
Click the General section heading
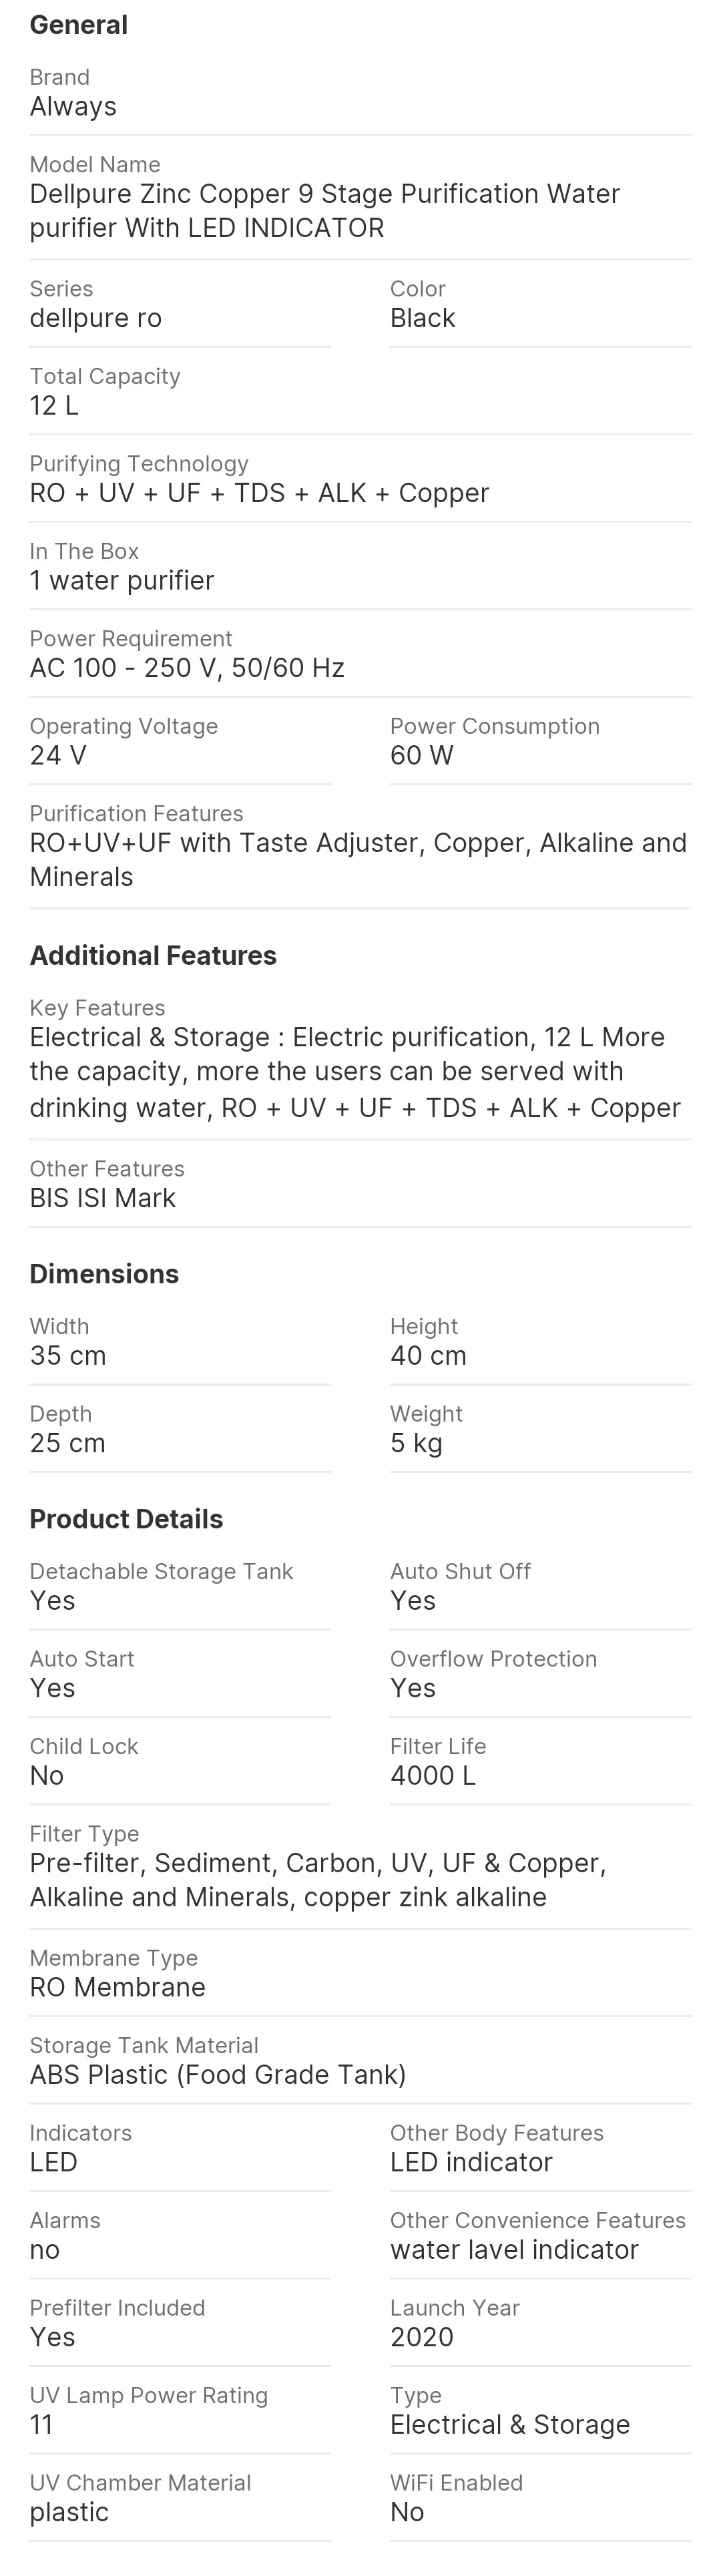(78, 25)
